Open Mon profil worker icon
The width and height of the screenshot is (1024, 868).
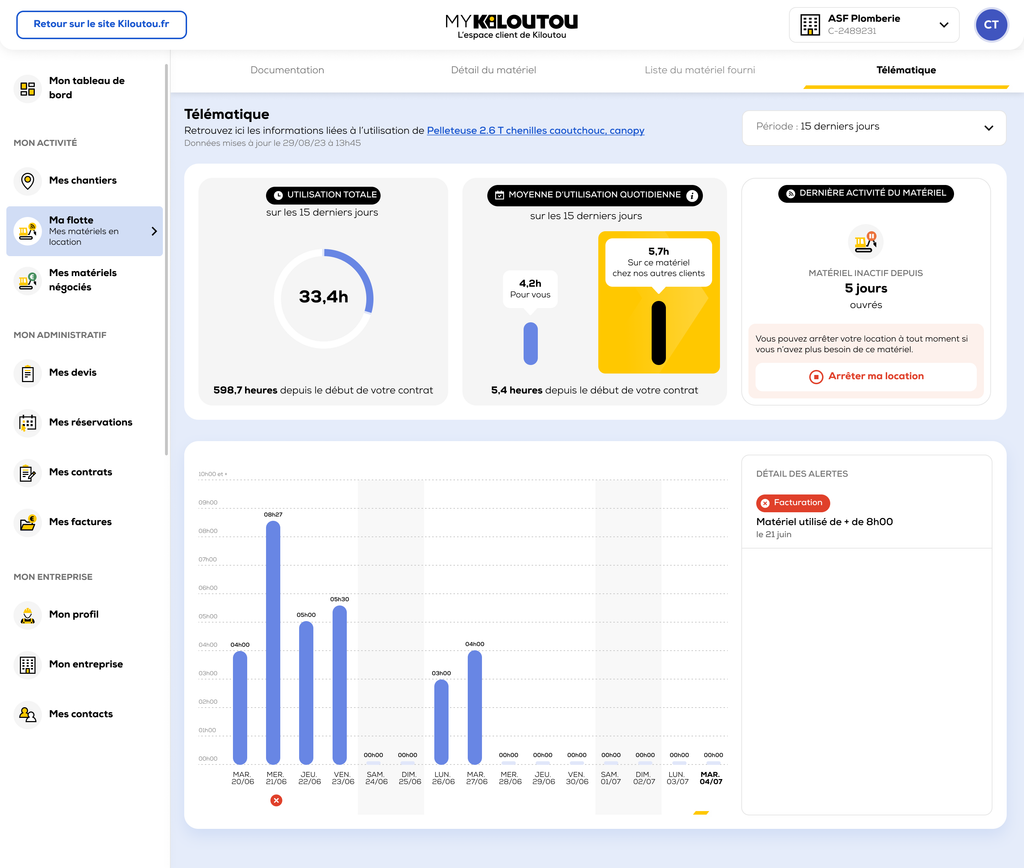27,615
